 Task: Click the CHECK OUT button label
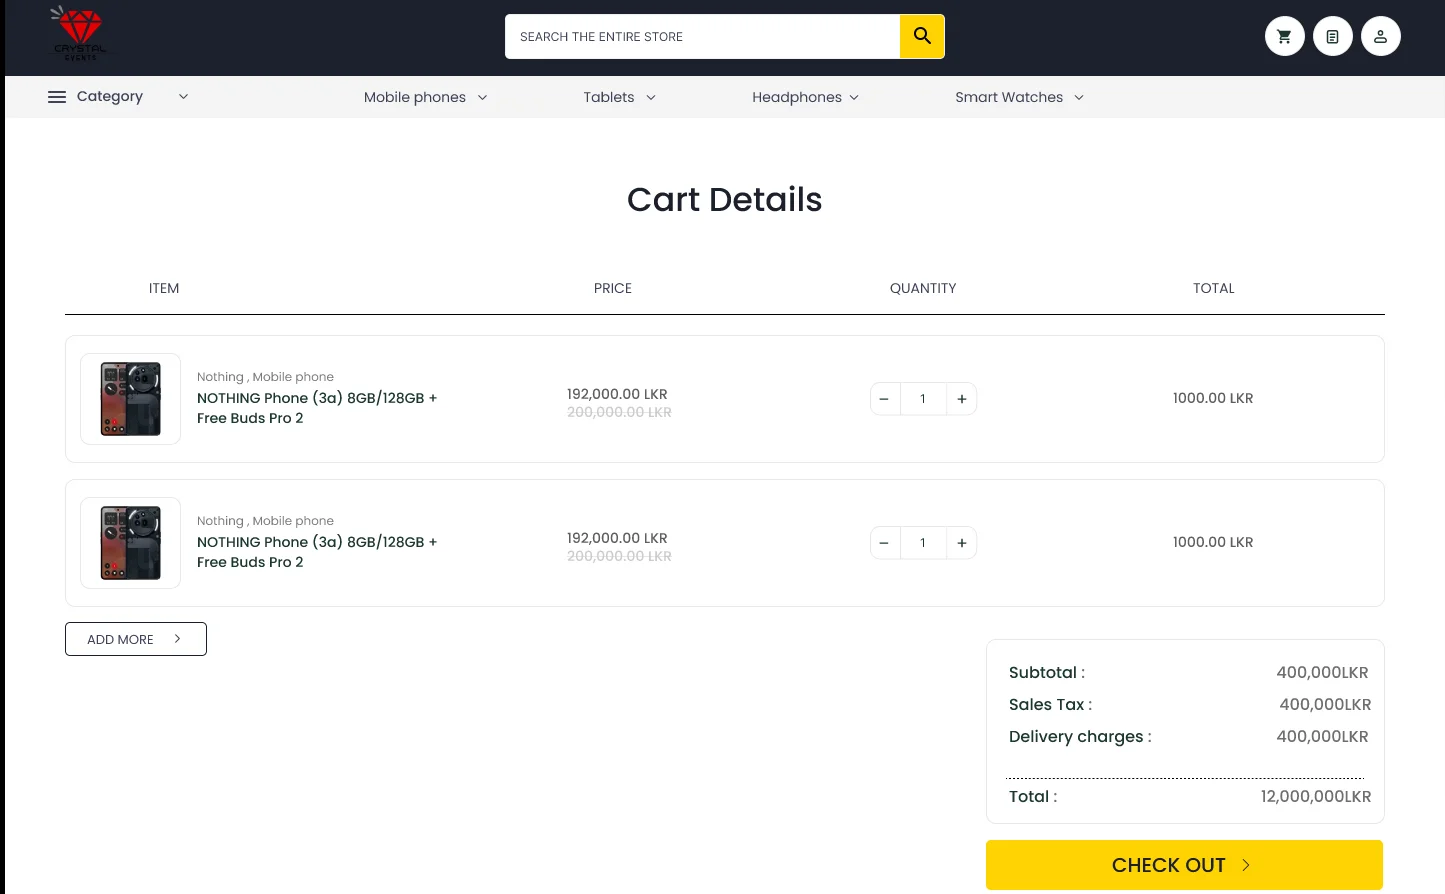point(1169,865)
